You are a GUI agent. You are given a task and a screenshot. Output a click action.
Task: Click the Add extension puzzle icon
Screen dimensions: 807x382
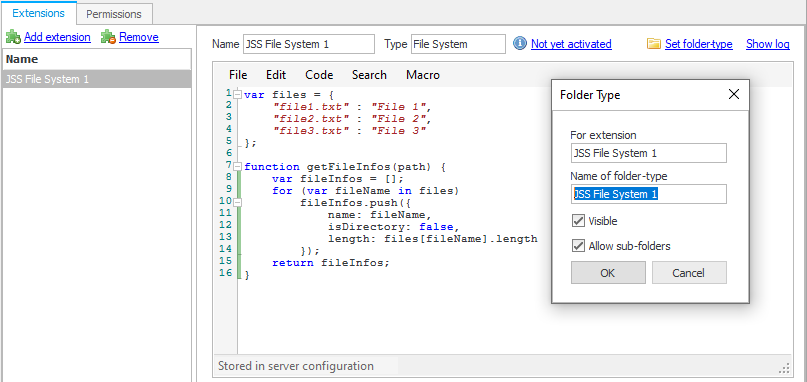coord(13,37)
